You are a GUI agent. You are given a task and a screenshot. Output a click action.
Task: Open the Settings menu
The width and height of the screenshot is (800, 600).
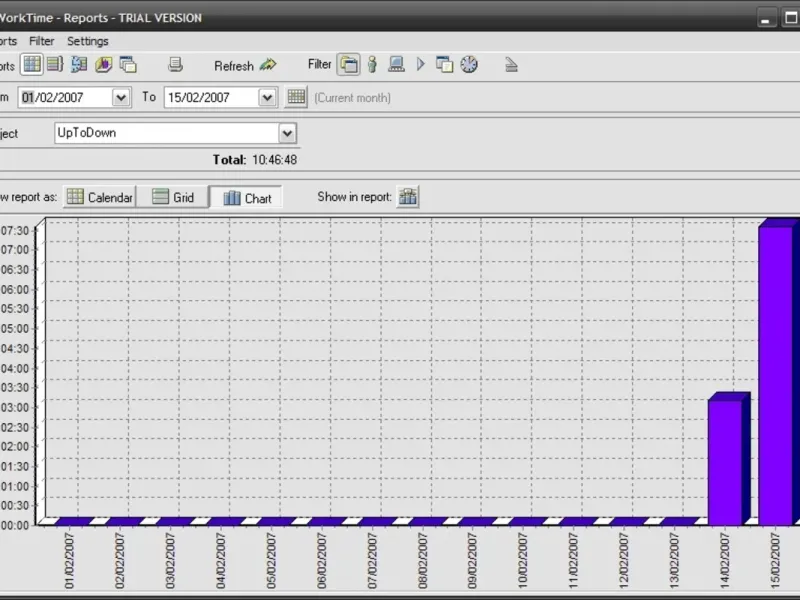coord(88,41)
